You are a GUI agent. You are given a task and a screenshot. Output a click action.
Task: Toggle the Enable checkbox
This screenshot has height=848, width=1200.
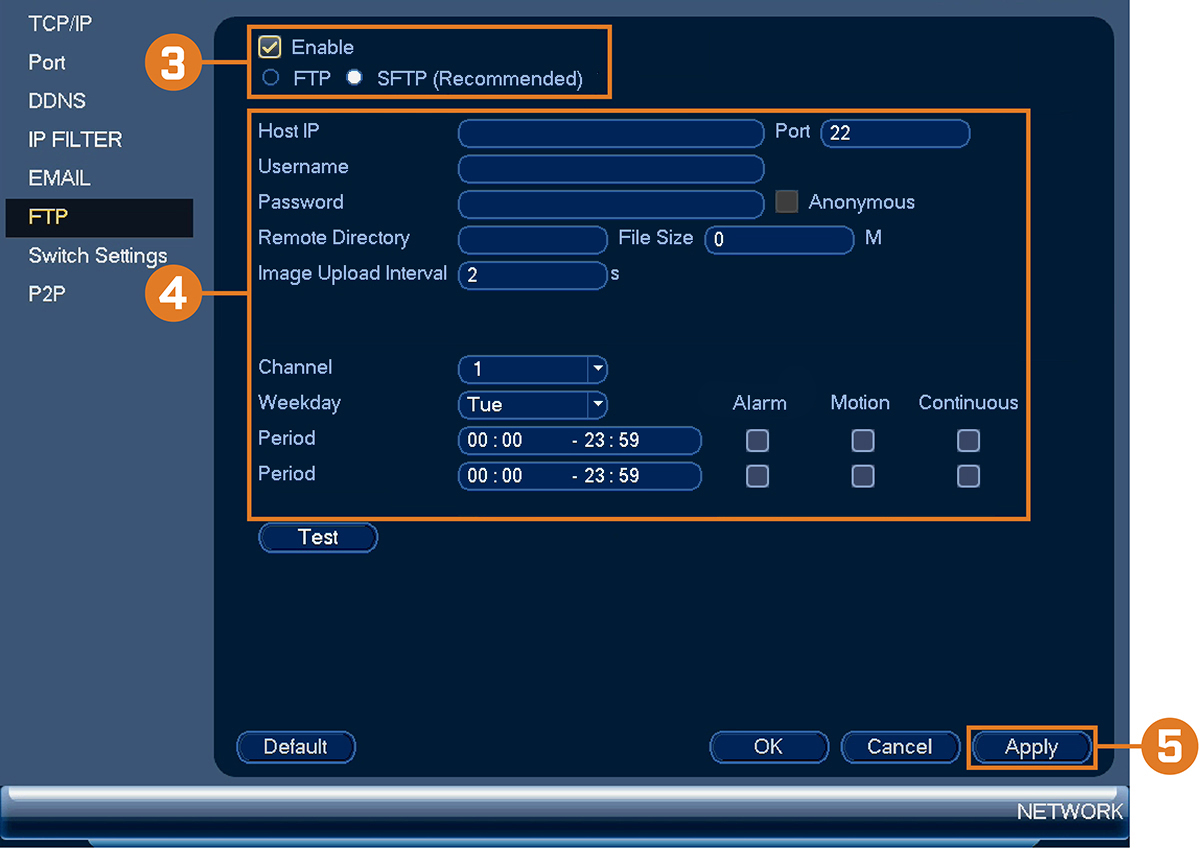[x=269, y=47]
